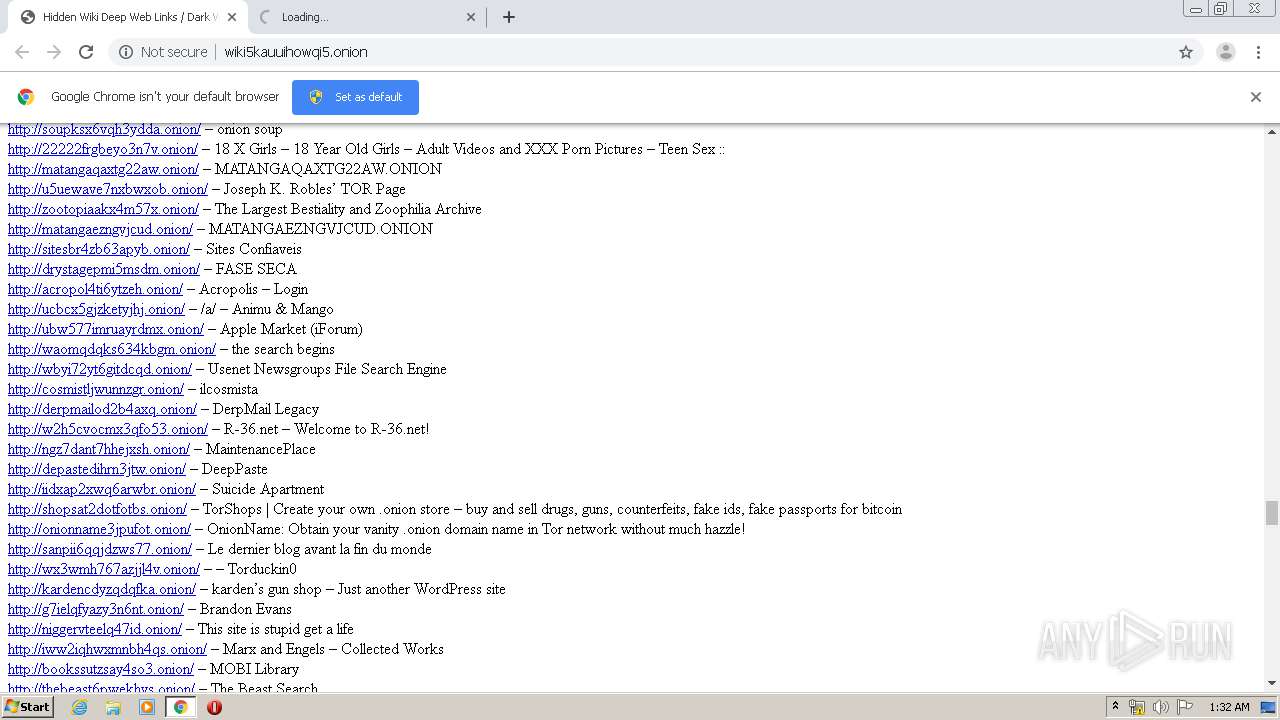Click Set as default button
The image size is (1280, 720).
(x=355, y=97)
